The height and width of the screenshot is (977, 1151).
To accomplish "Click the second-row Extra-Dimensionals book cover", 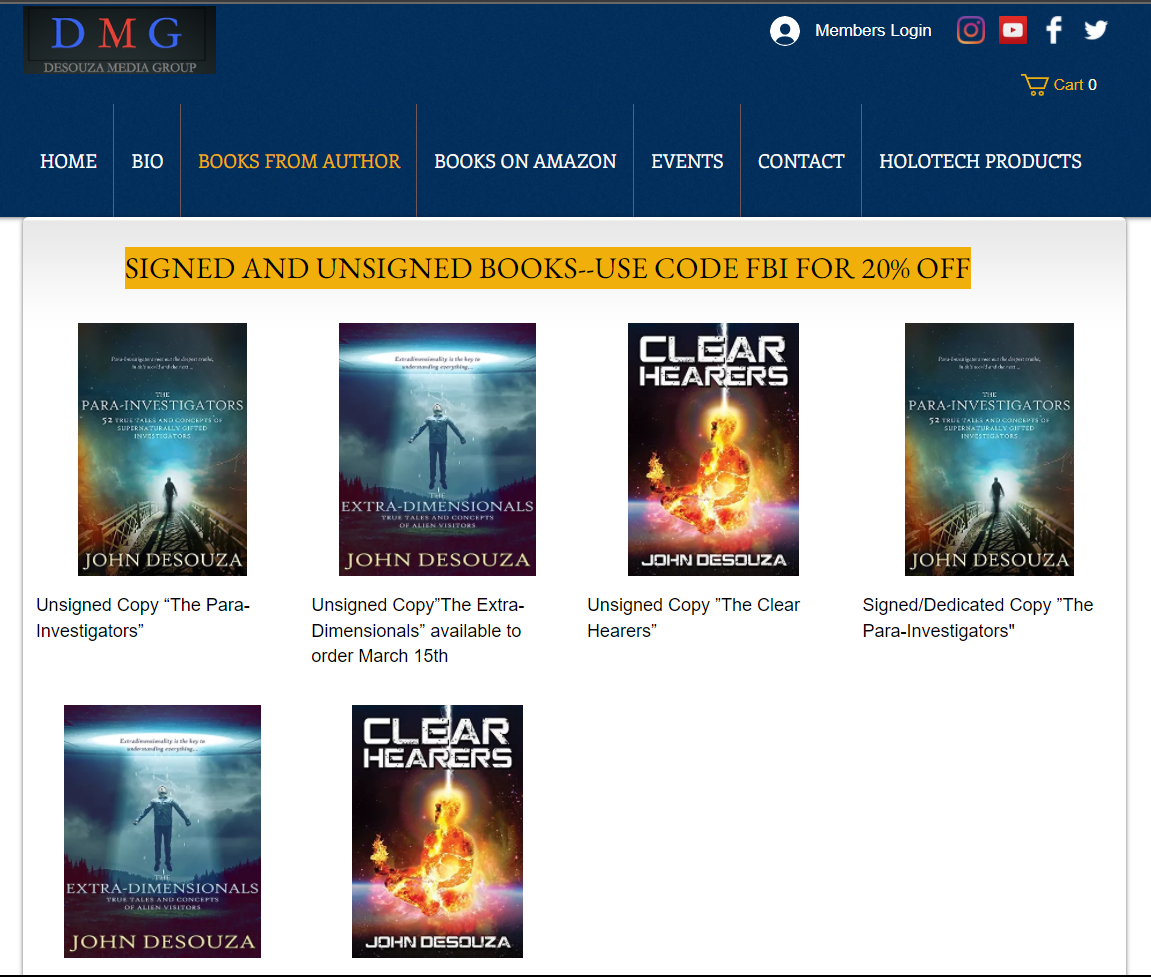I will [162, 832].
